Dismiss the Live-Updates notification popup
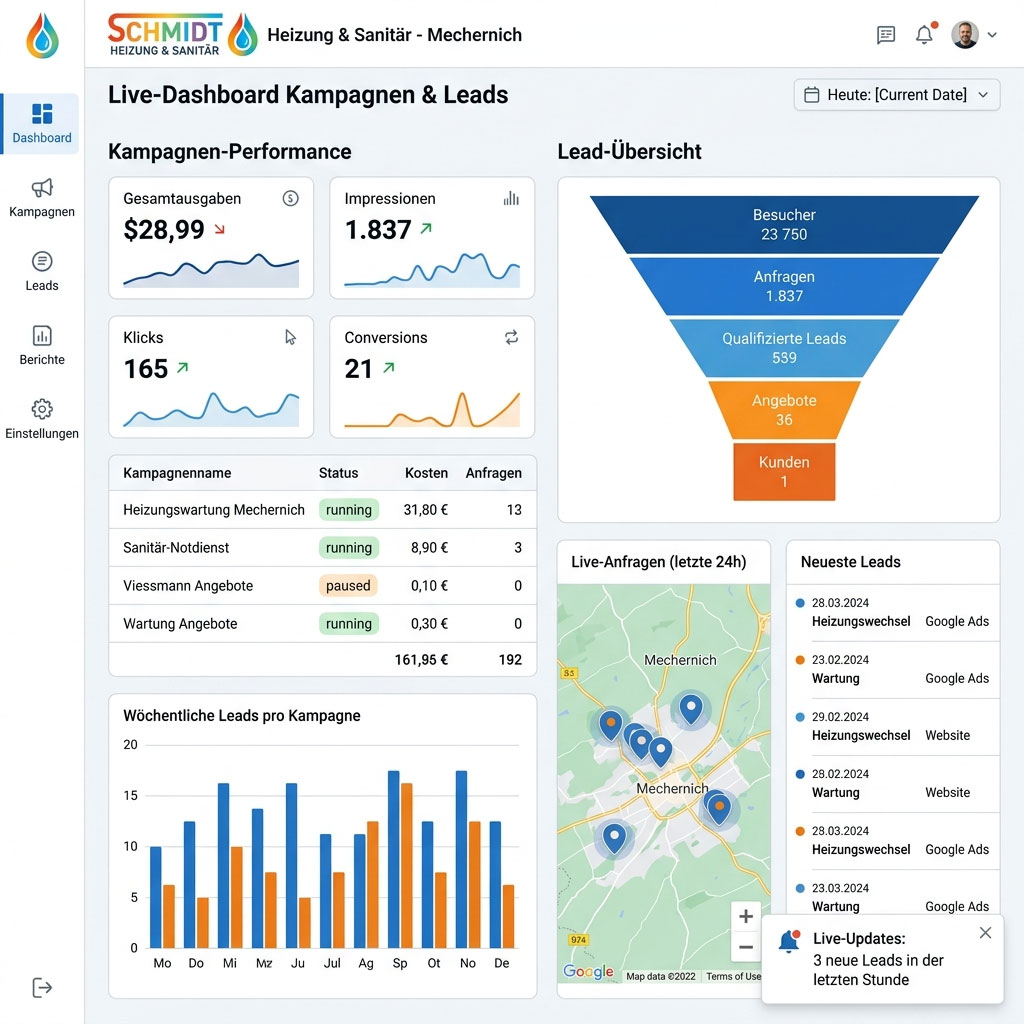Image resolution: width=1024 pixels, height=1024 pixels. point(985,931)
